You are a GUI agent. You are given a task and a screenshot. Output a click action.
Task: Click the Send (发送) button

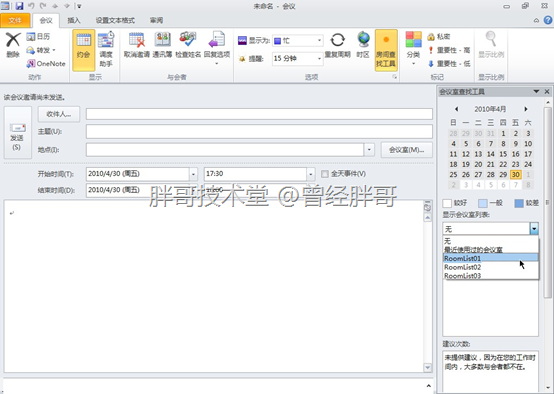click(x=17, y=133)
